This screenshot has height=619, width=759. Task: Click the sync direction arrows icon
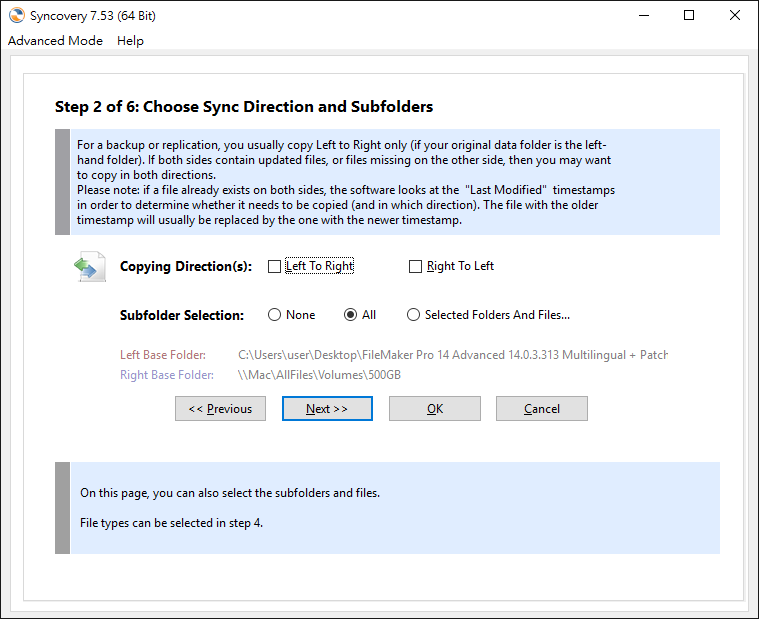tap(90, 267)
